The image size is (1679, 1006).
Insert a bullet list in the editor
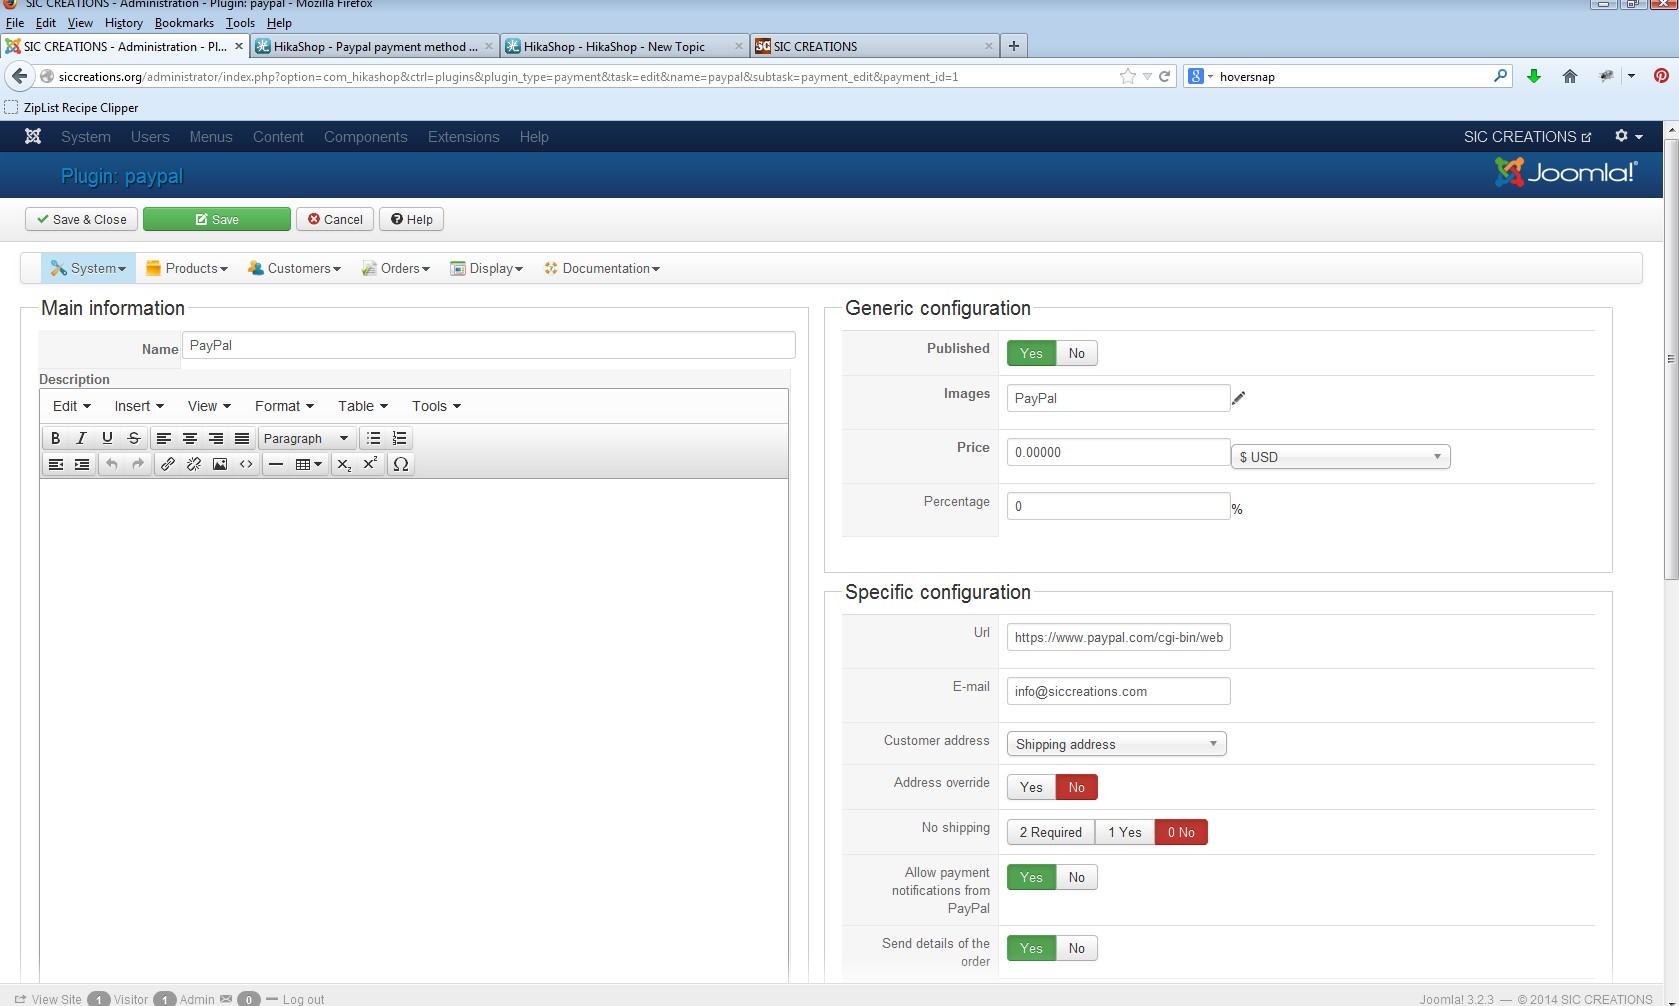tap(374, 438)
